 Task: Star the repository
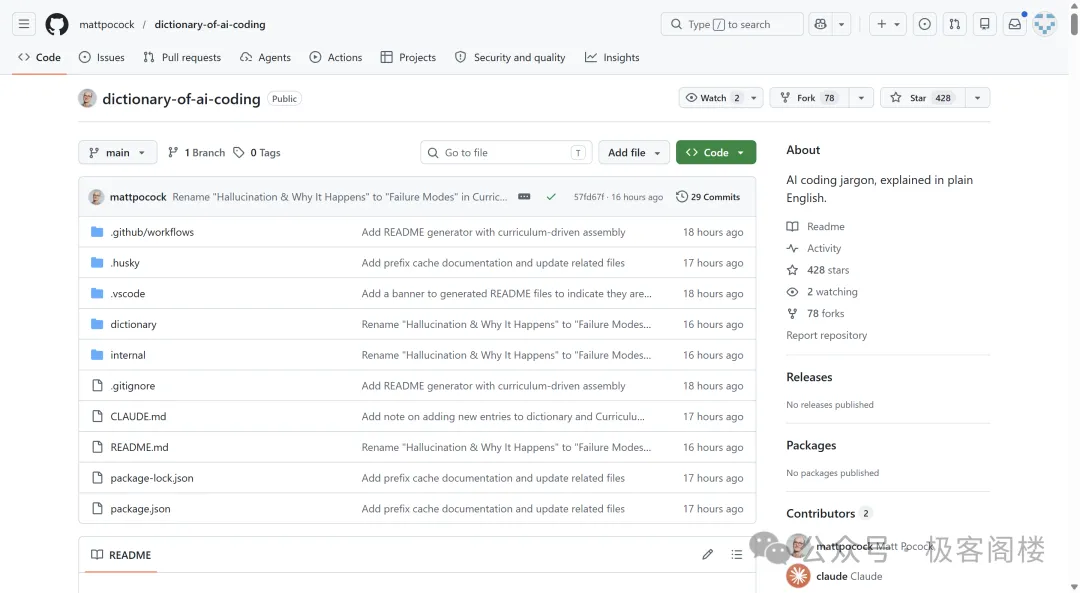click(922, 98)
